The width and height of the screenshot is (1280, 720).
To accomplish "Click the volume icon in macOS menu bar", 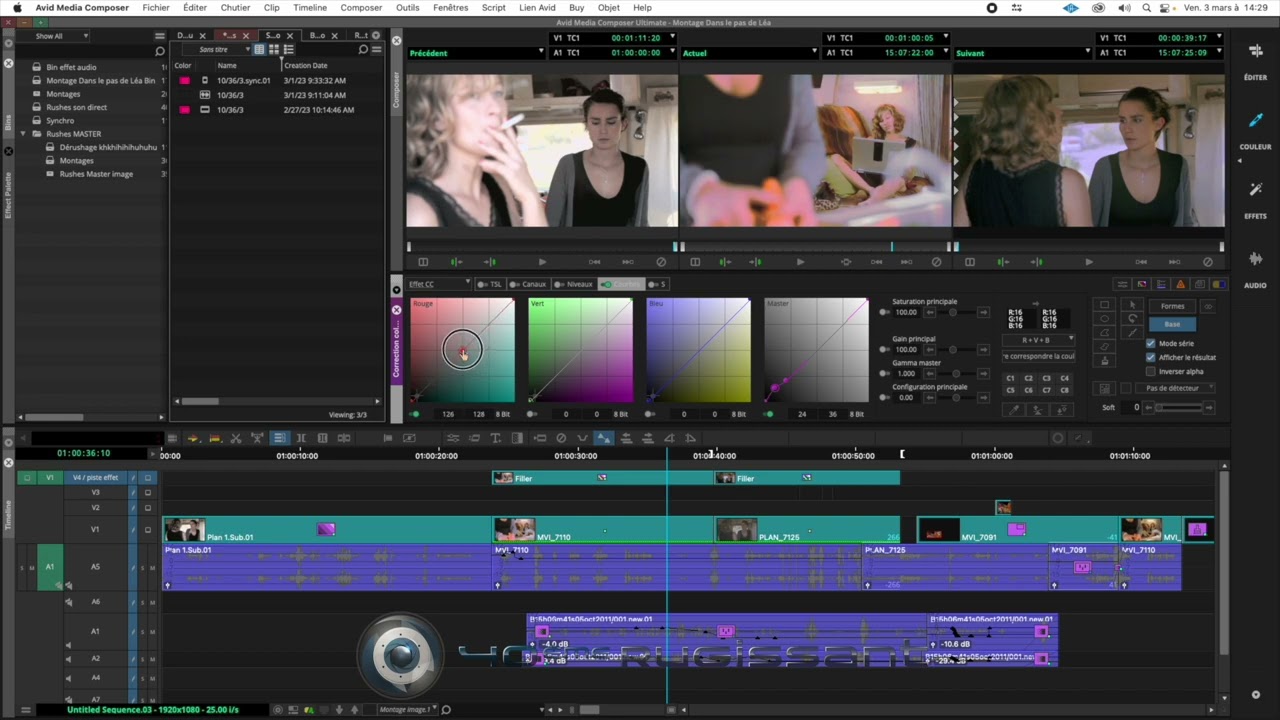I will coord(1124,8).
